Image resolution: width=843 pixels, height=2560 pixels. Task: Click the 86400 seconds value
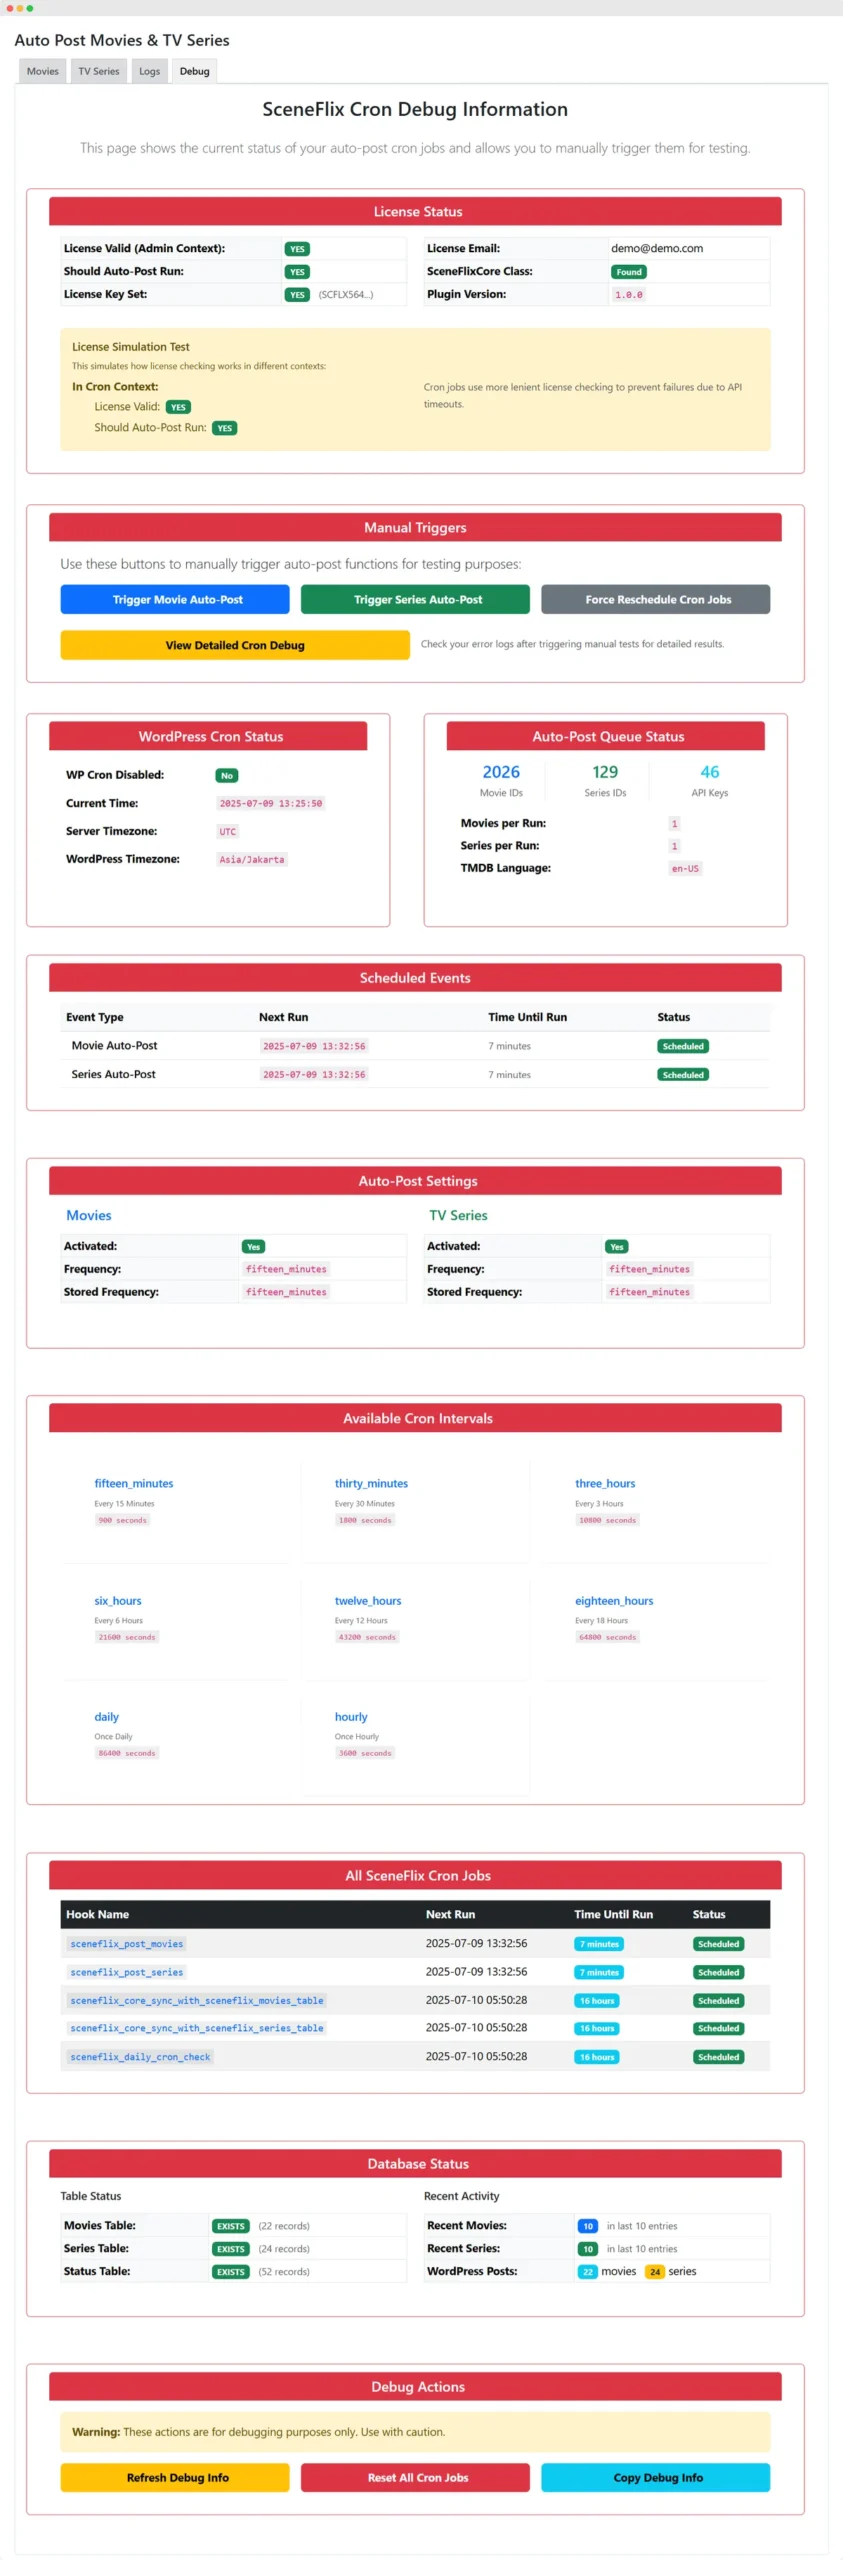pos(127,1753)
